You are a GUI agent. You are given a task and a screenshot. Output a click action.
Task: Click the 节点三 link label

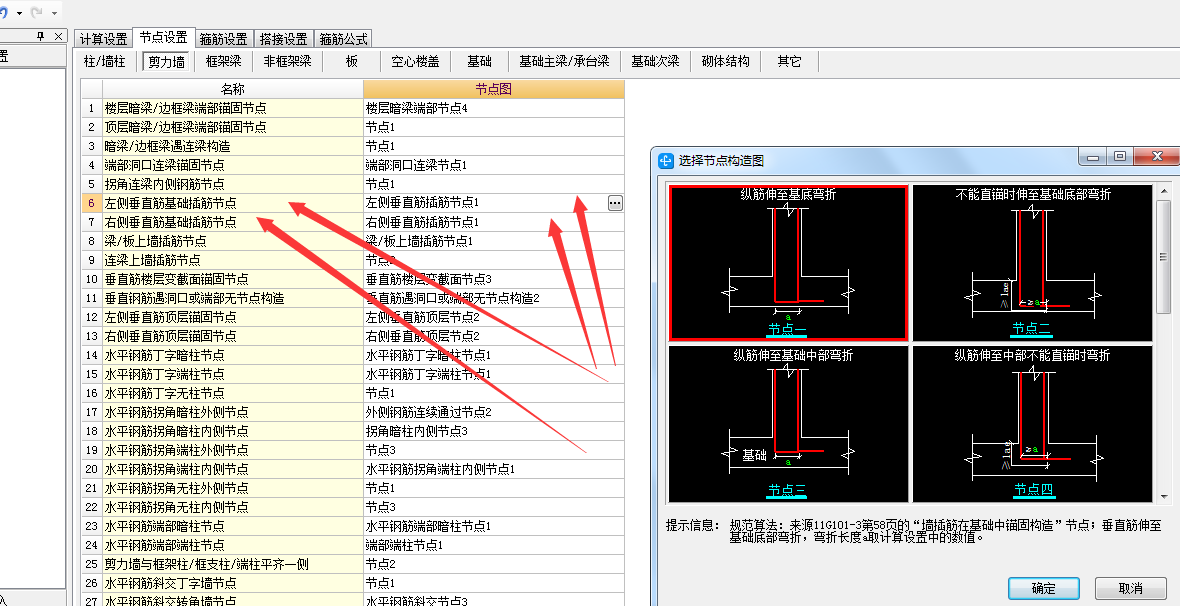787,490
